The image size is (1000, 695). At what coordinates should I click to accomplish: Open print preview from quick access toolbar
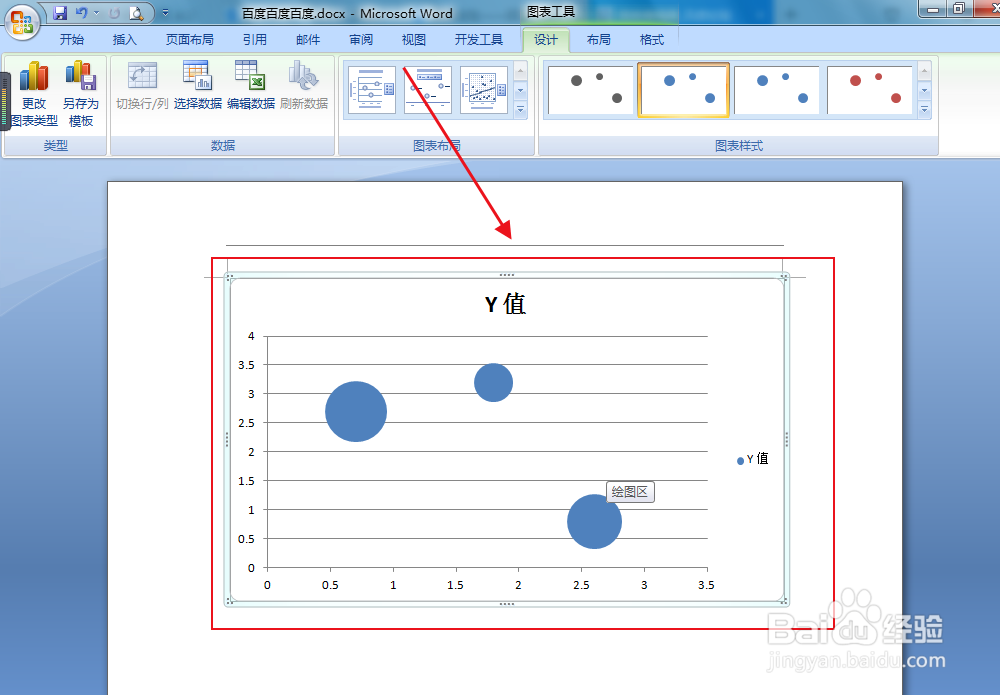tap(136, 13)
